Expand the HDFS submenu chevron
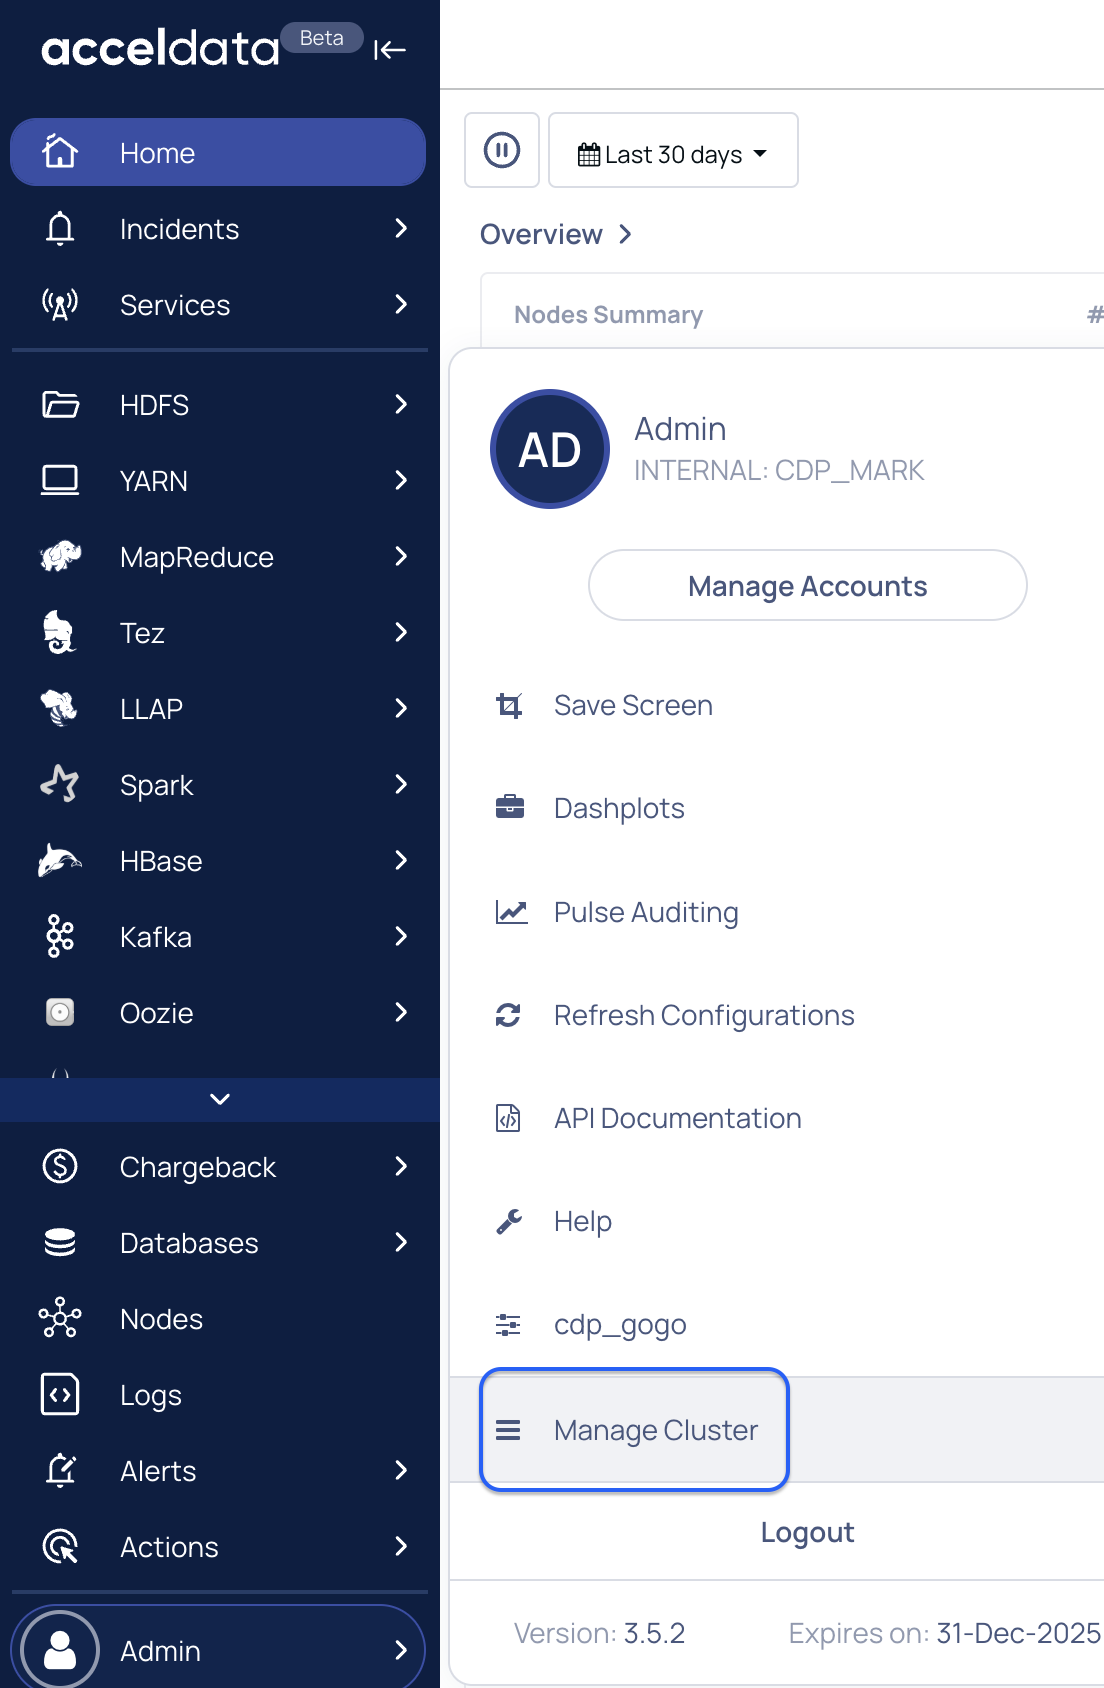Image resolution: width=1104 pixels, height=1688 pixels. pos(401,404)
